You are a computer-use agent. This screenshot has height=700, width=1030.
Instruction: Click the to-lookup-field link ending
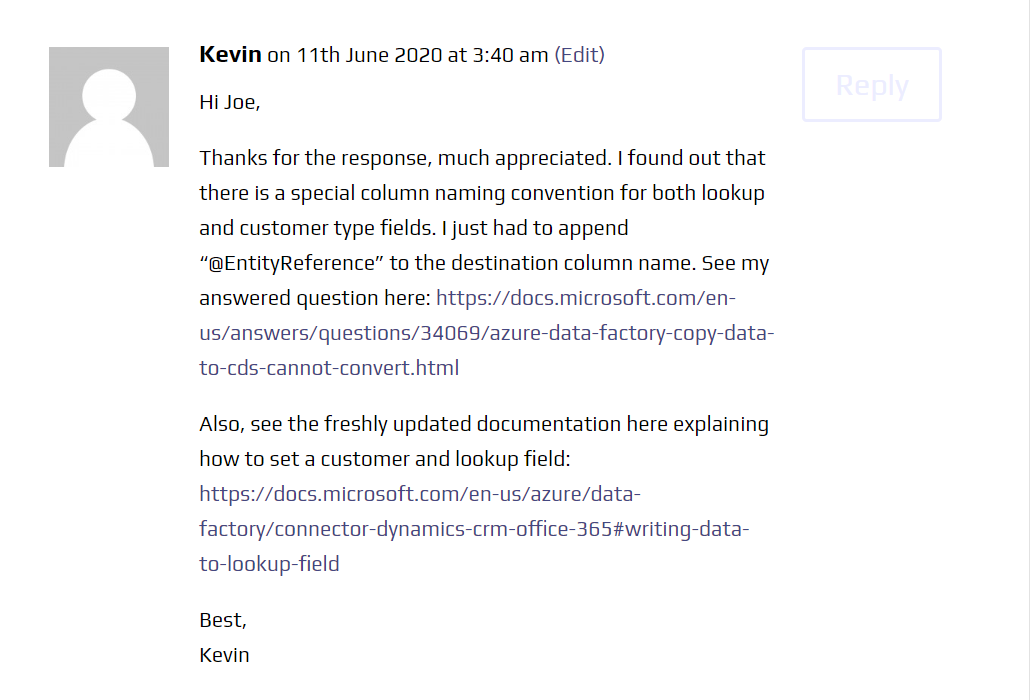tap(269, 563)
